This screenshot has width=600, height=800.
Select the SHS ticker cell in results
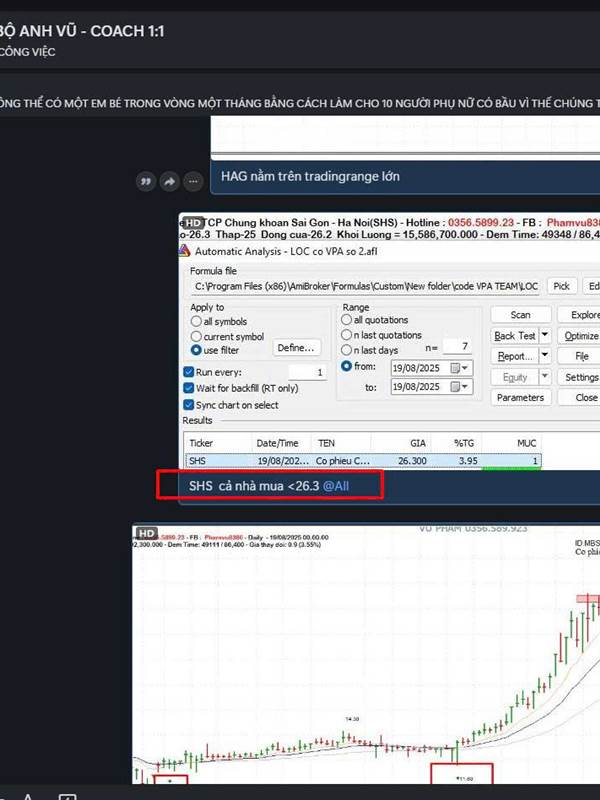pyautogui.click(x=219, y=461)
